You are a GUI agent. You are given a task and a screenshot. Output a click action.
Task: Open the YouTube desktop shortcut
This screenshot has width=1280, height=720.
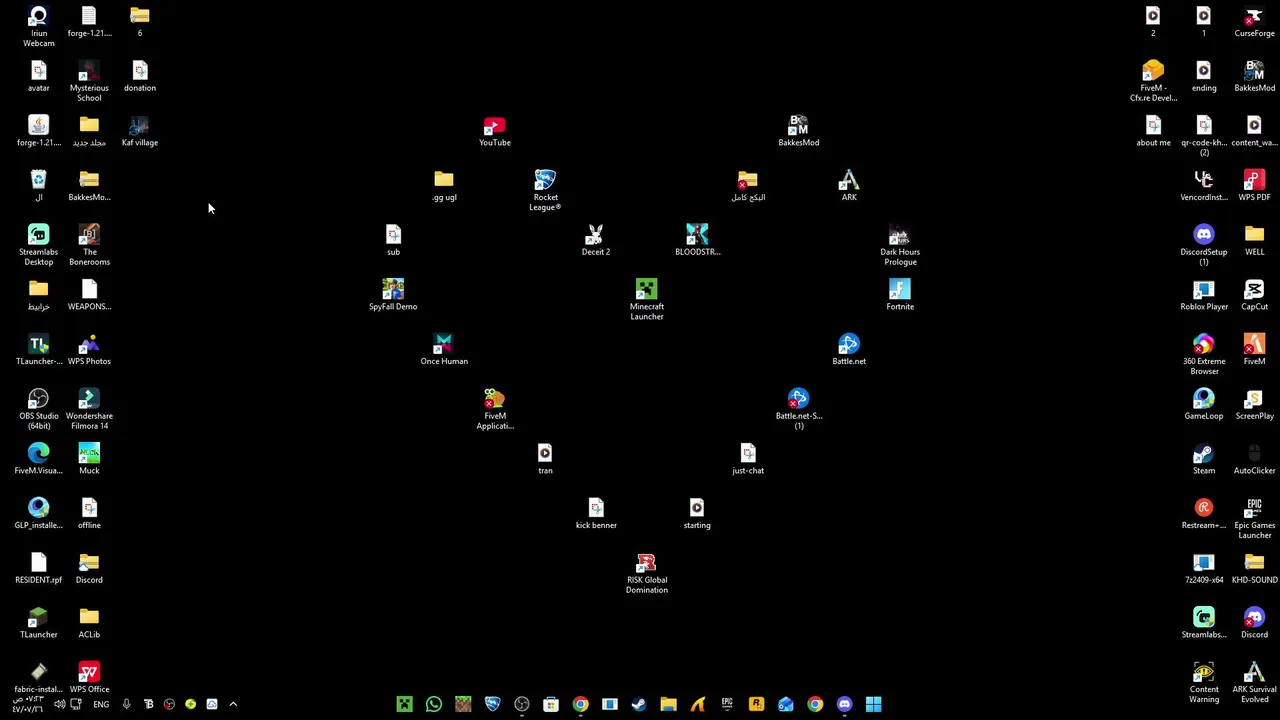pyautogui.click(x=495, y=131)
